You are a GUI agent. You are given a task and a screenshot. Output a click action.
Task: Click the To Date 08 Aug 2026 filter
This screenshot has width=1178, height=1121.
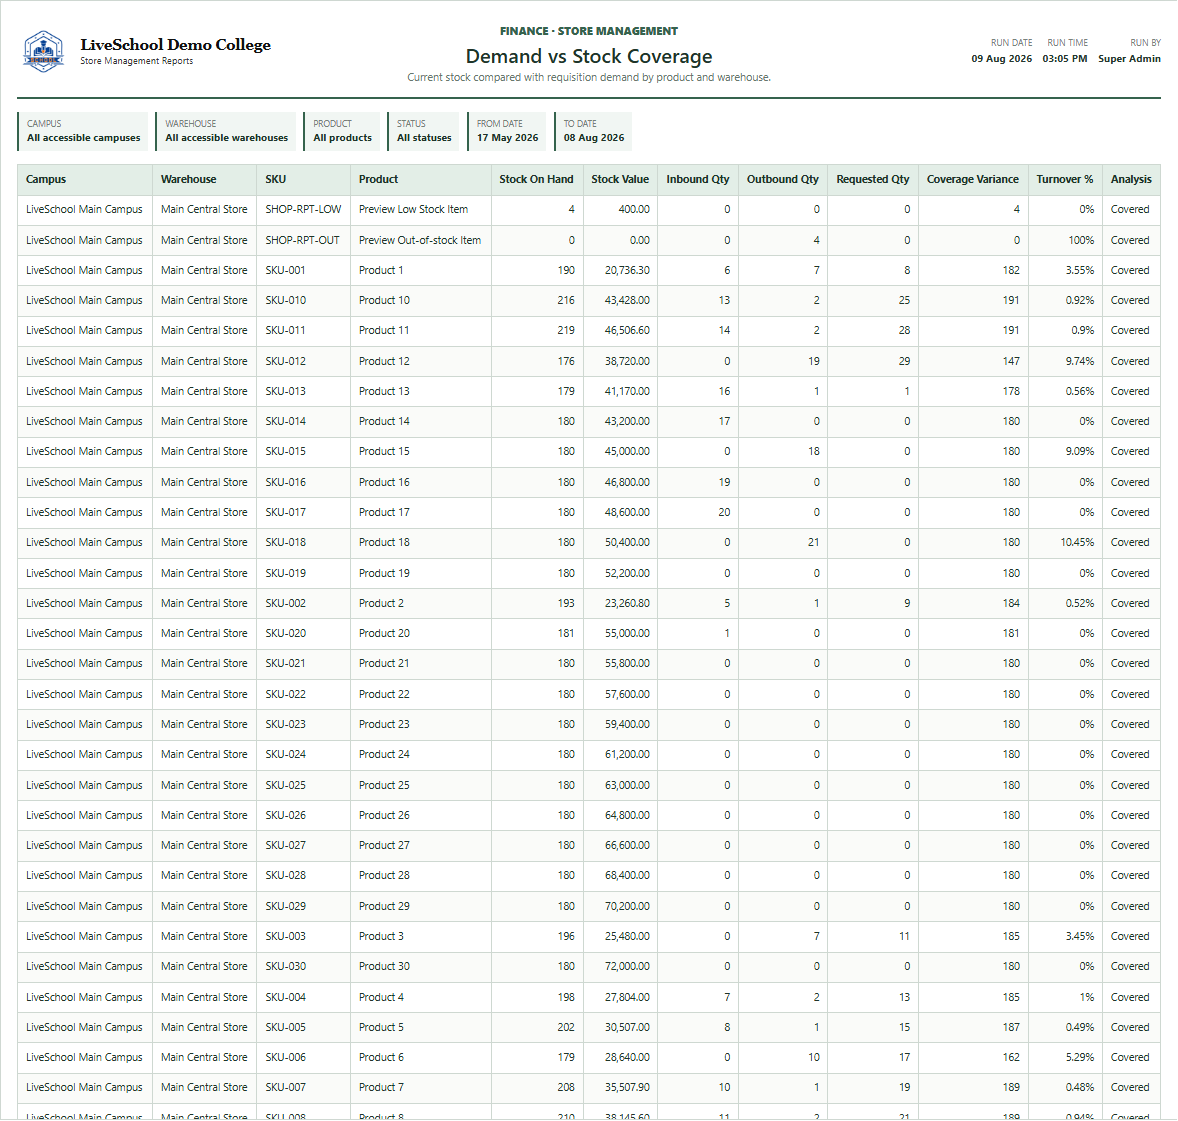click(594, 131)
